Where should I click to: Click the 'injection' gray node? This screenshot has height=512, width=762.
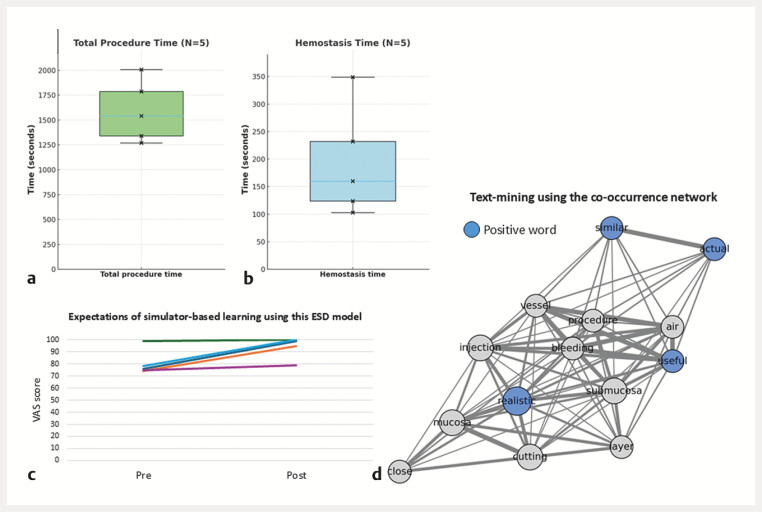tap(481, 347)
